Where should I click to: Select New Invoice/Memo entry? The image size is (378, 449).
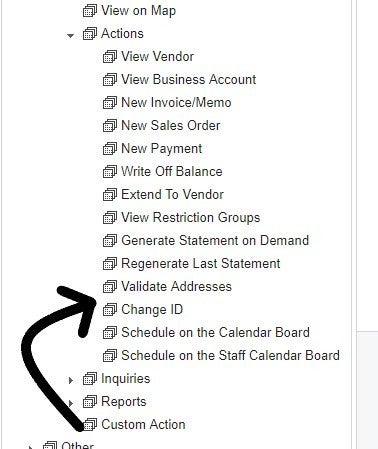tap(176, 103)
